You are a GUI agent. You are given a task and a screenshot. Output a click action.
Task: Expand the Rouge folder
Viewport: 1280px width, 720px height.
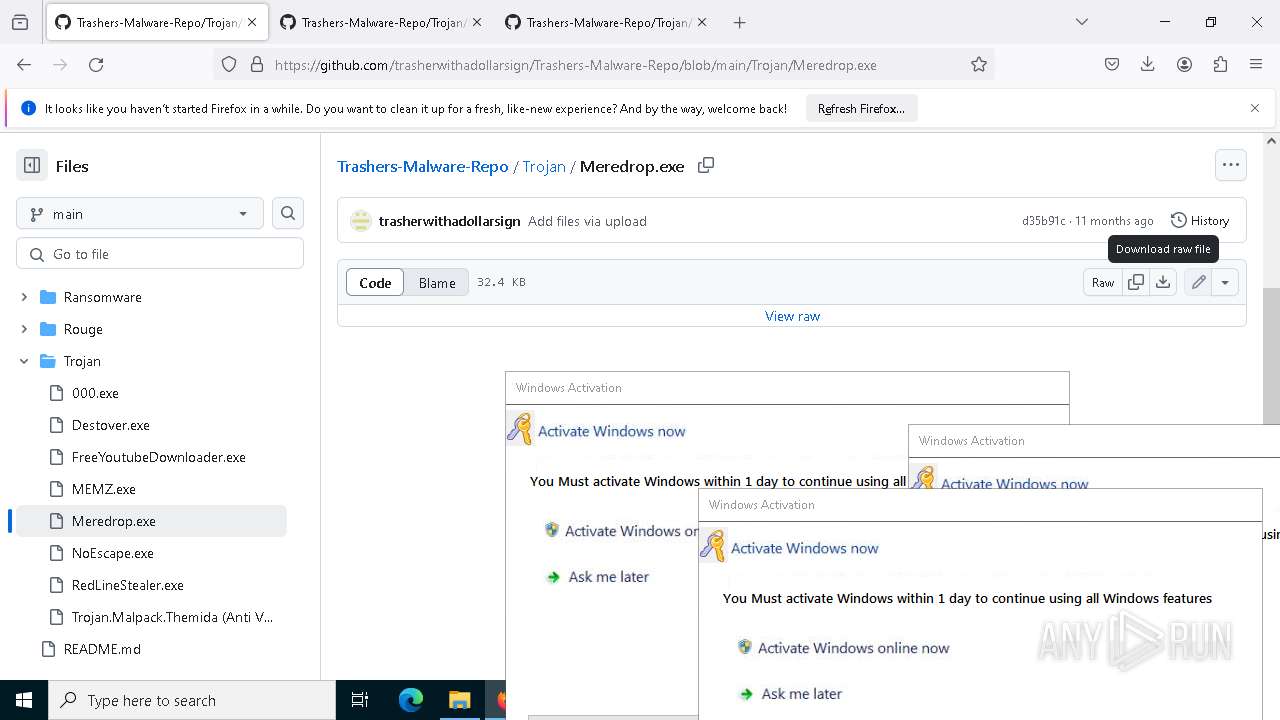tap(24, 329)
